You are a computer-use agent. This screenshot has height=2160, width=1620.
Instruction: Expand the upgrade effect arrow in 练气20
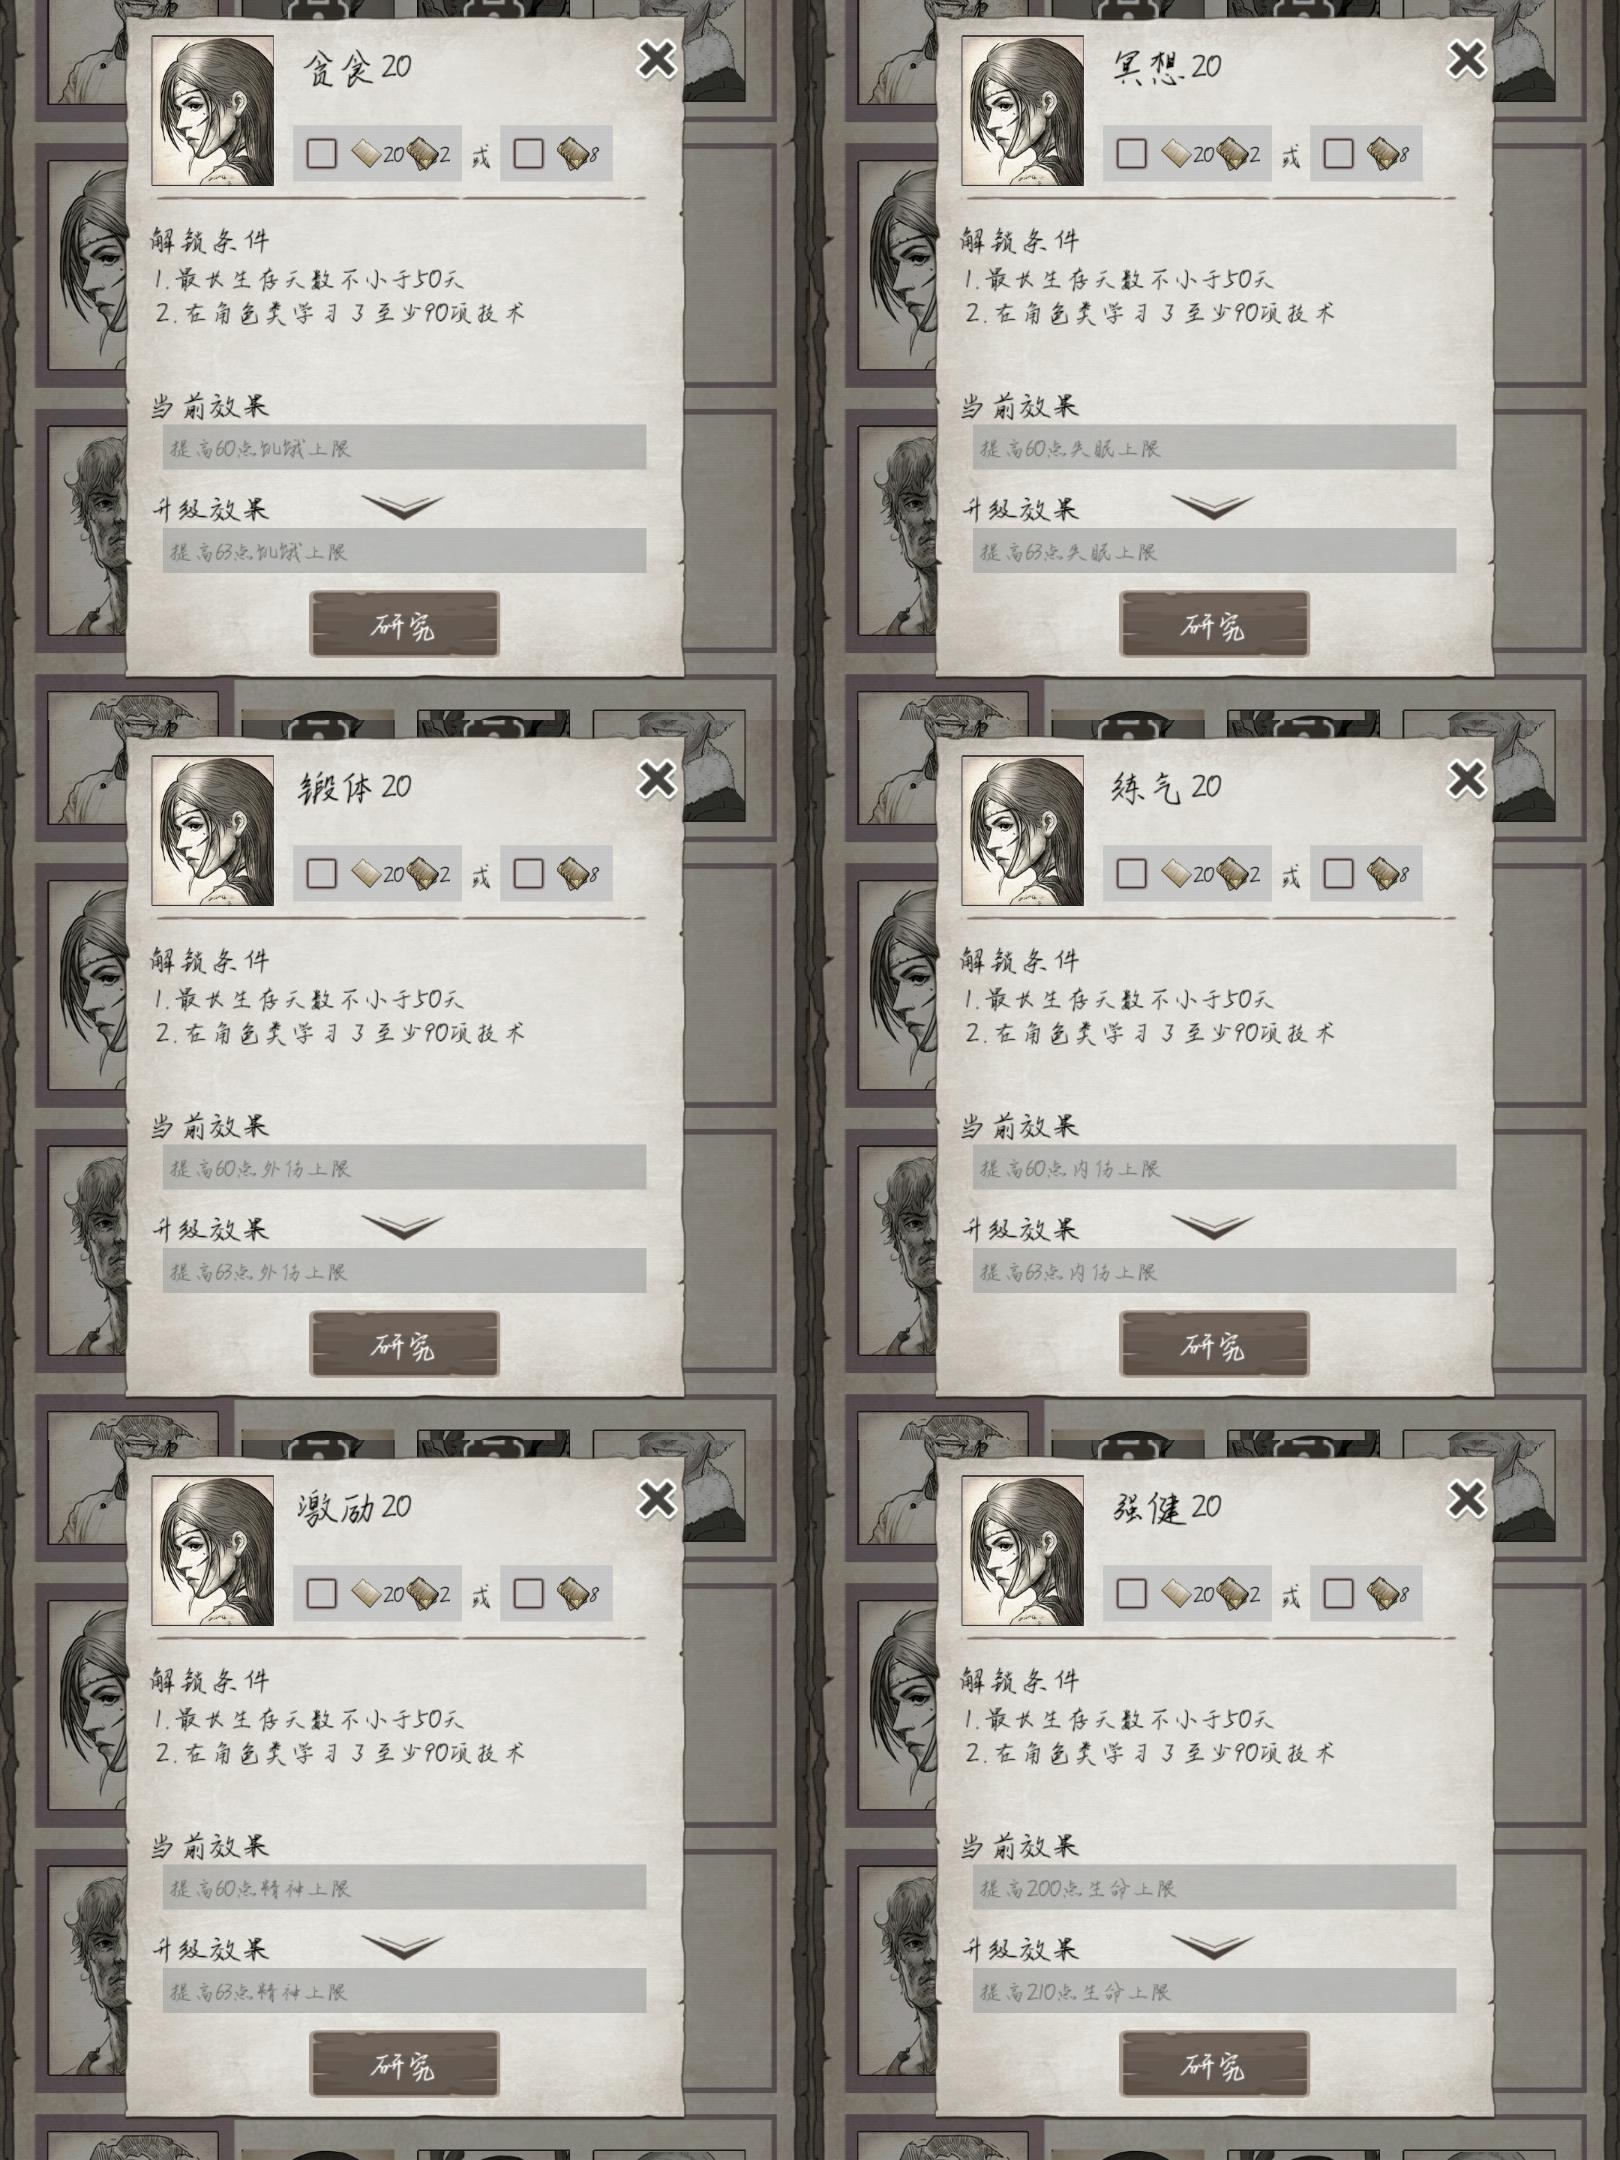tap(1213, 1227)
